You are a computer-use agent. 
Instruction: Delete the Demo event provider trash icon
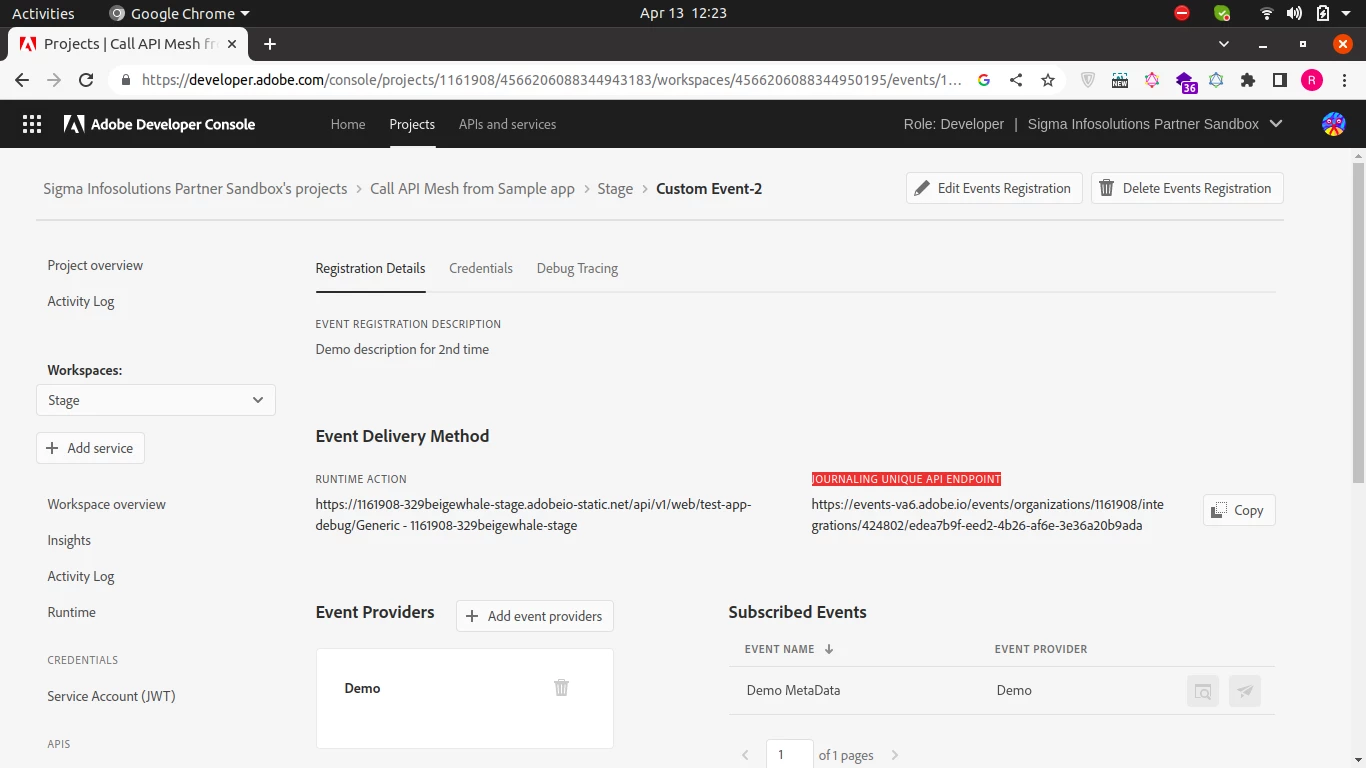[x=561, y=687]
